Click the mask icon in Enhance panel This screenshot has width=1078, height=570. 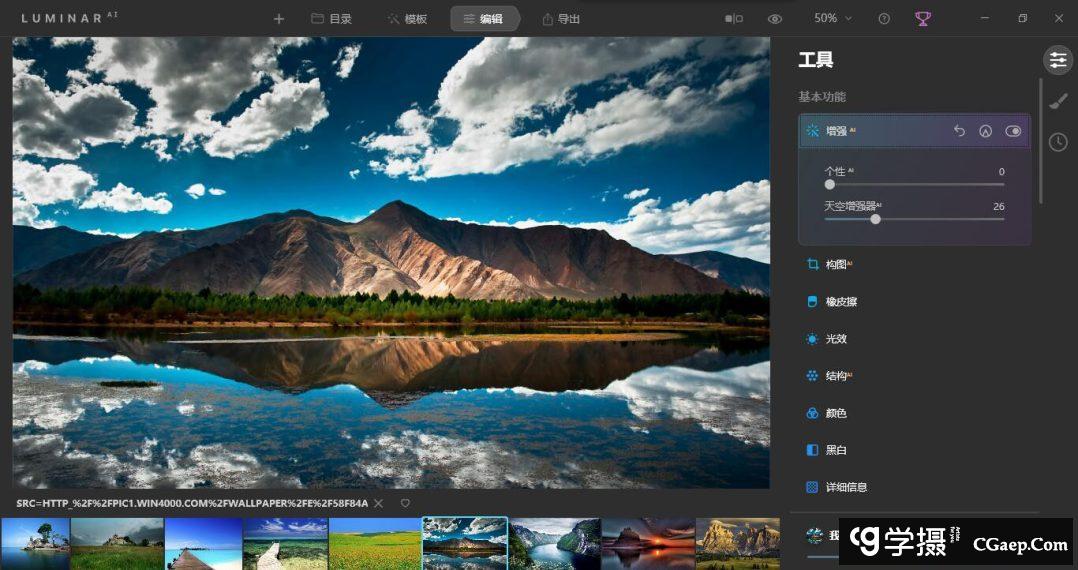point(985,131)
